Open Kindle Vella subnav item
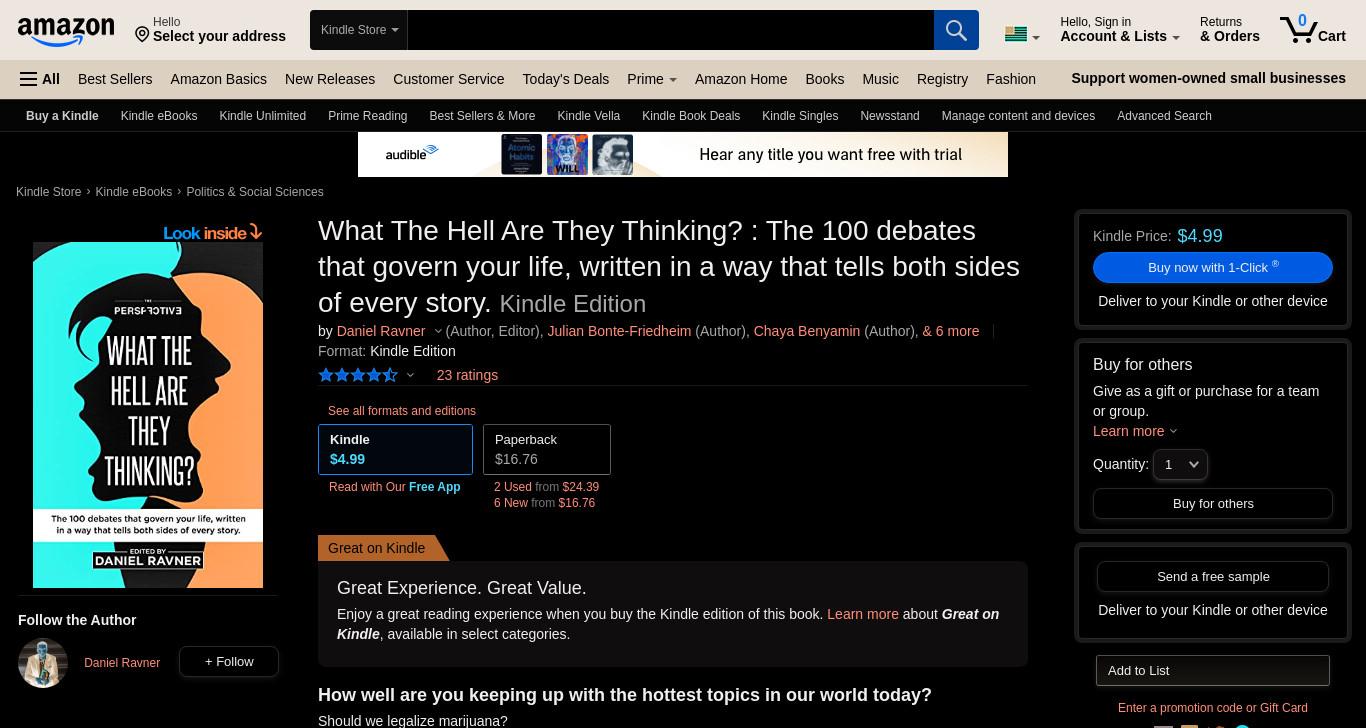 [588, 116]
